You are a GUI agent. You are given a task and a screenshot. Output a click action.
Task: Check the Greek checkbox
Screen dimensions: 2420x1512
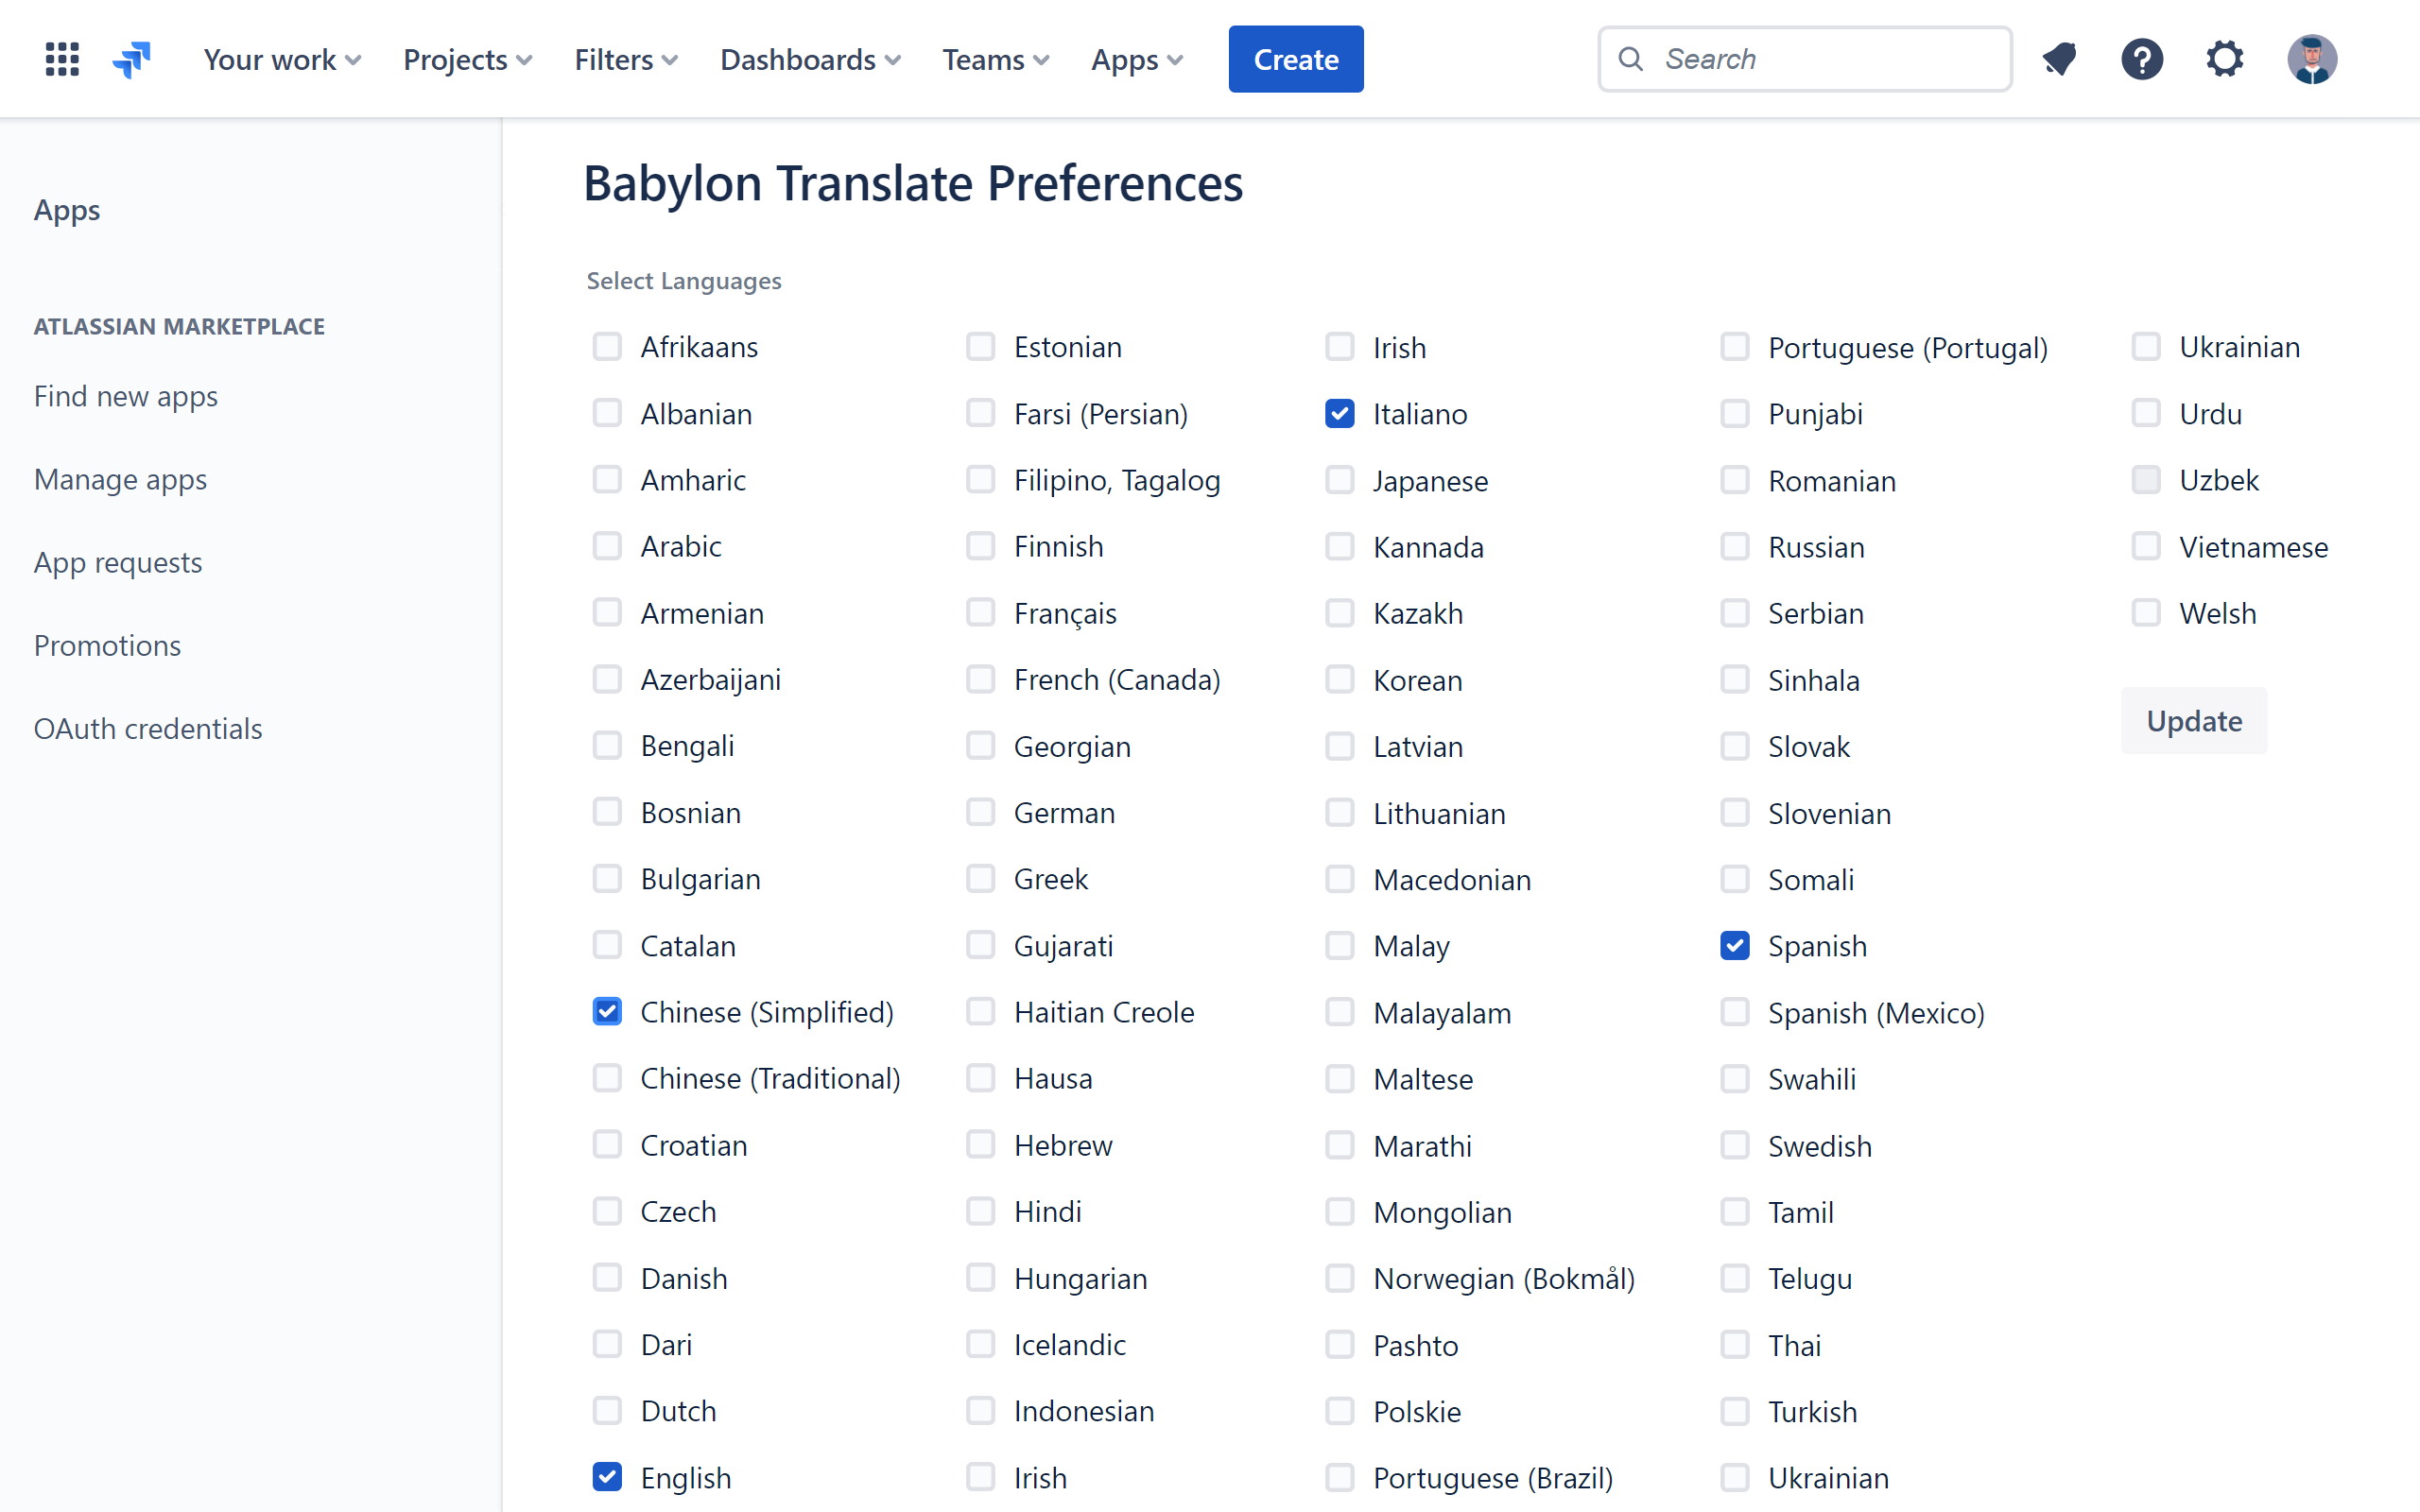click(981, 878)
